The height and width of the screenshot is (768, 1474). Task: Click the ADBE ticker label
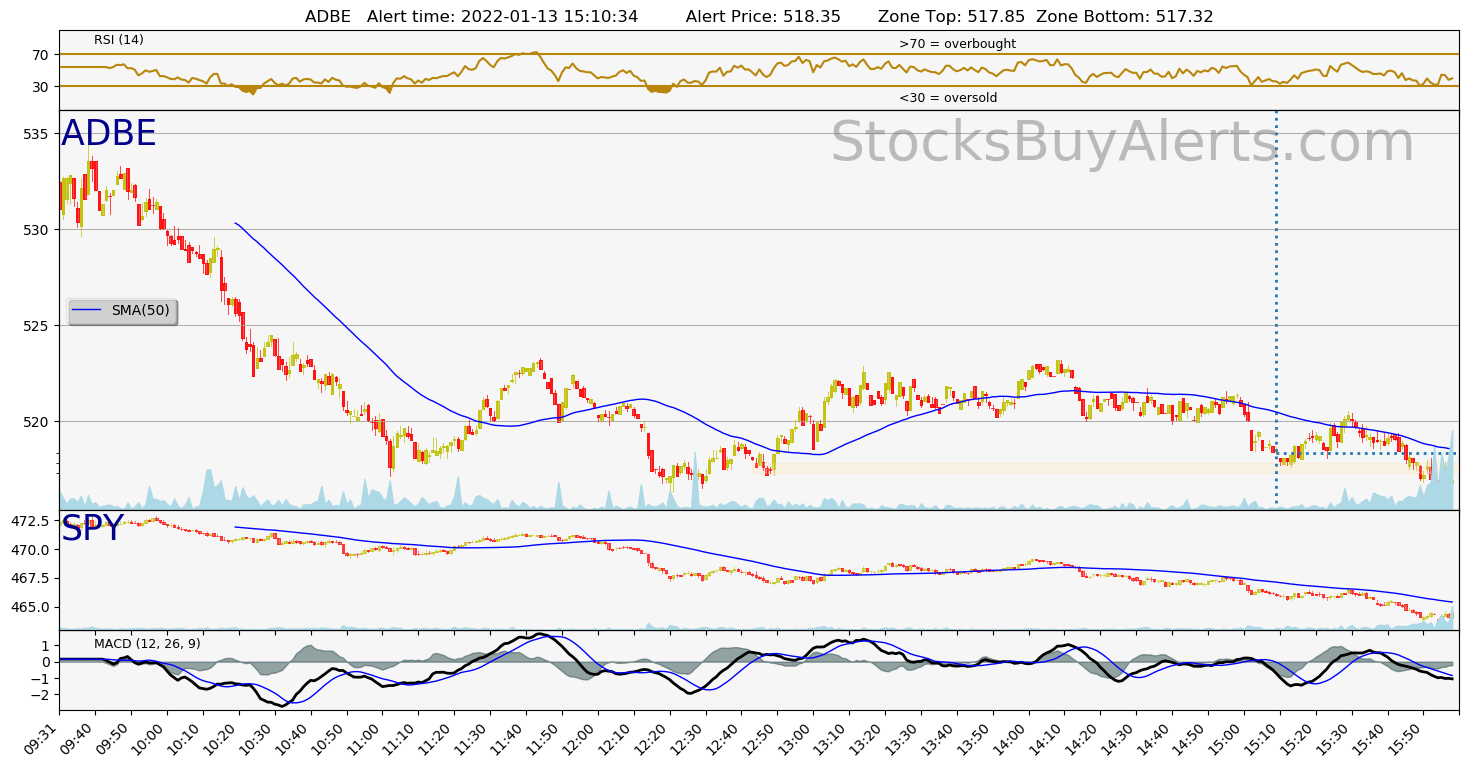pos(109,134)
